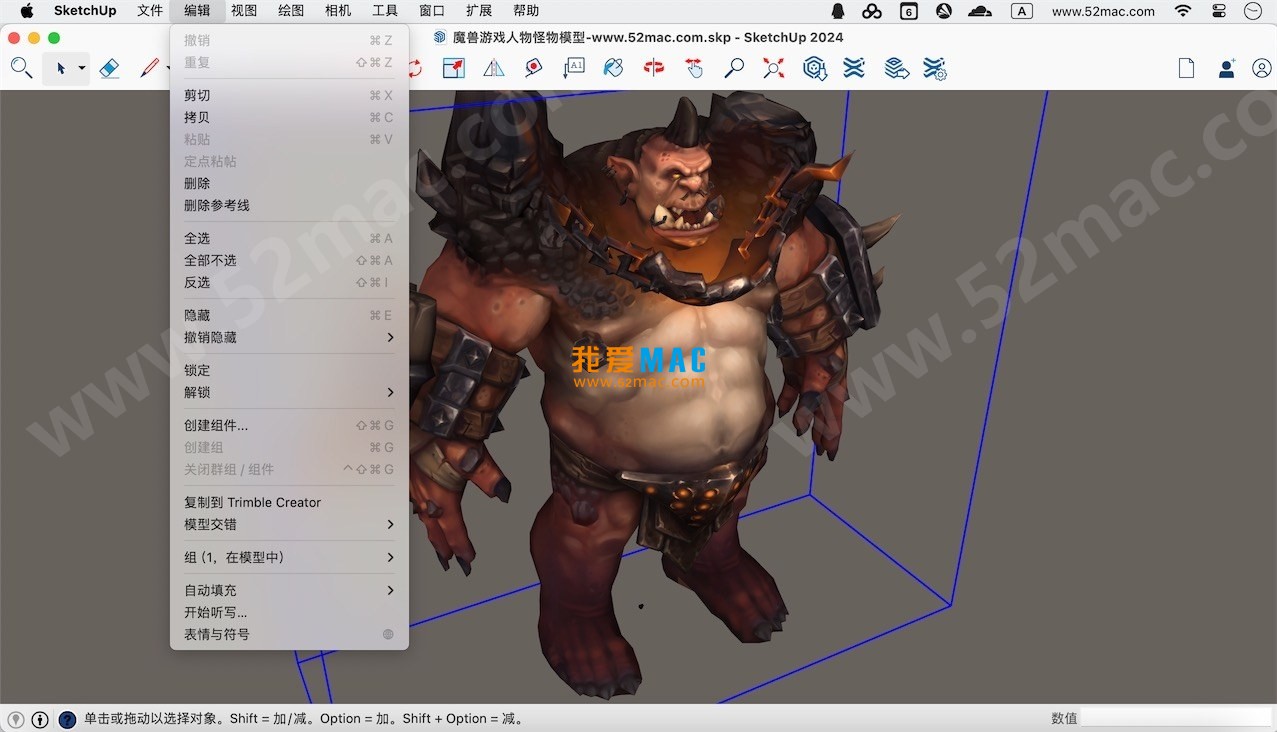Viewport: 1277px width, 732px height.
Task: Click the Search magnifier in the toolbar
Action: 21,68
